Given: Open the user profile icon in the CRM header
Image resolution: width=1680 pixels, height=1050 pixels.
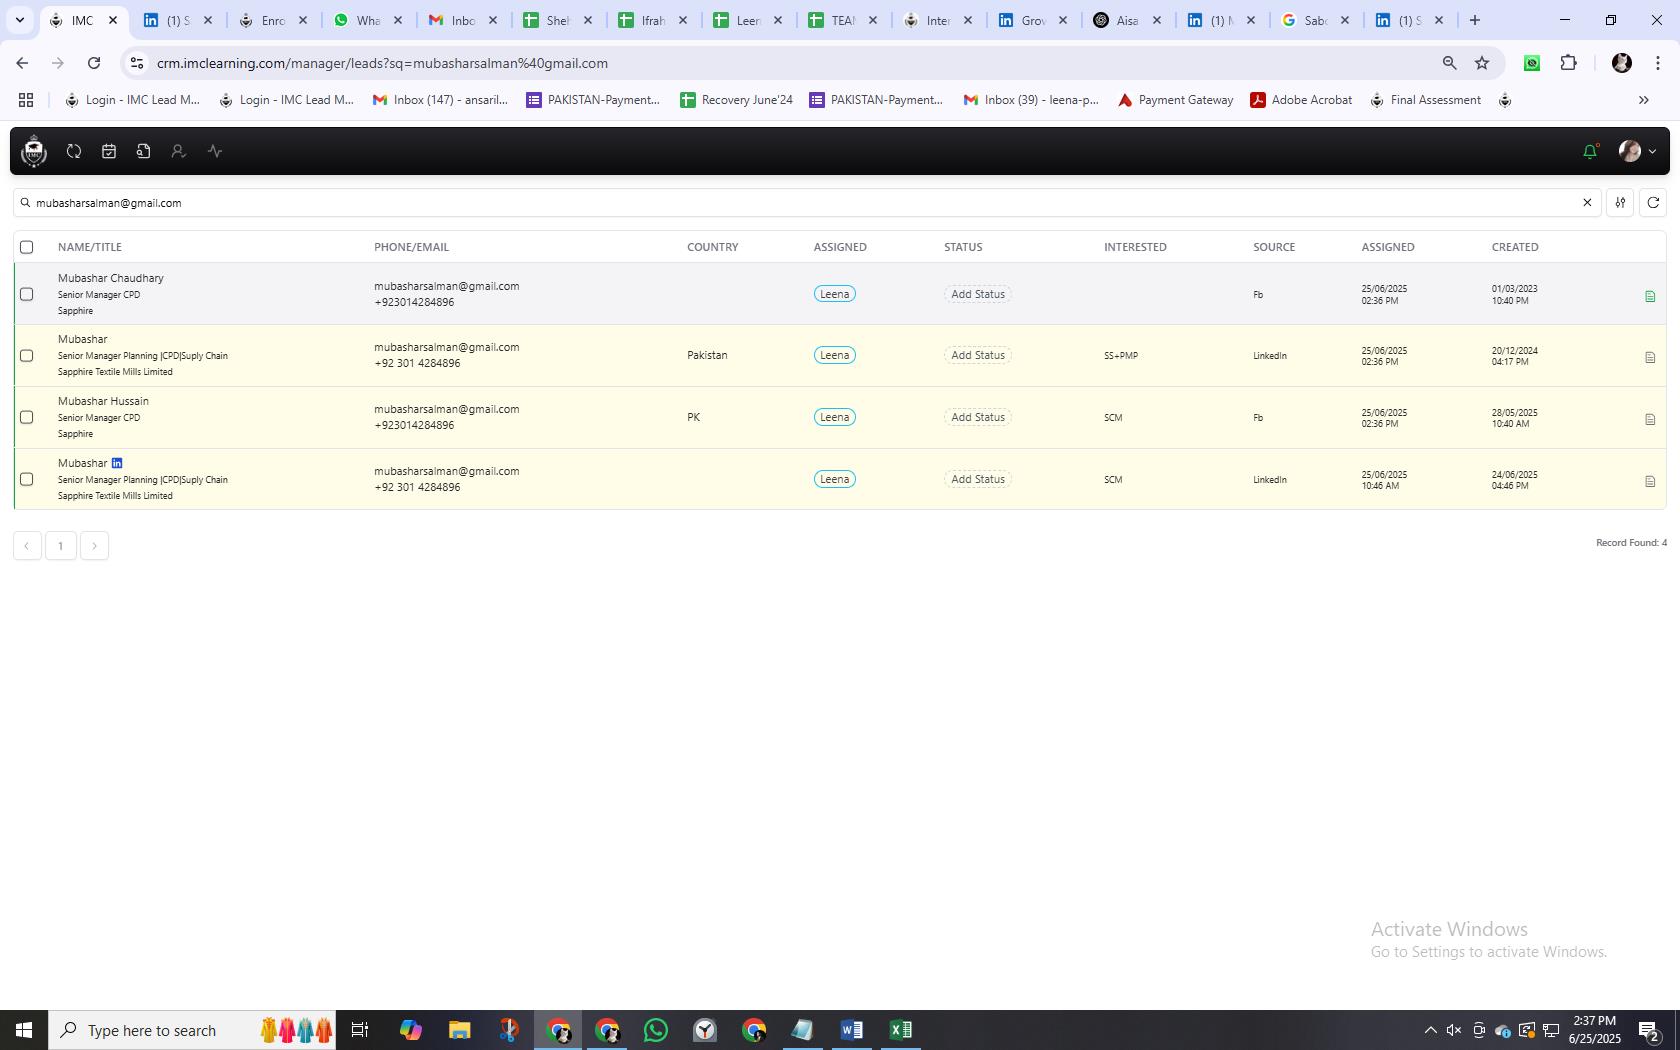Looking at the screenshot, I should coord(178,151).
